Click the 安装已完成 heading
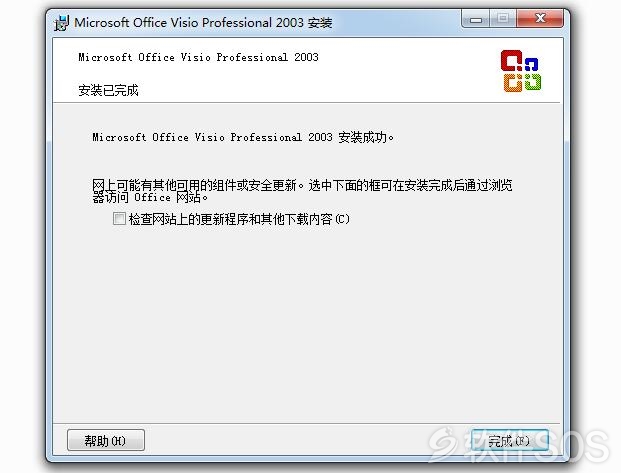 point(108,90)
